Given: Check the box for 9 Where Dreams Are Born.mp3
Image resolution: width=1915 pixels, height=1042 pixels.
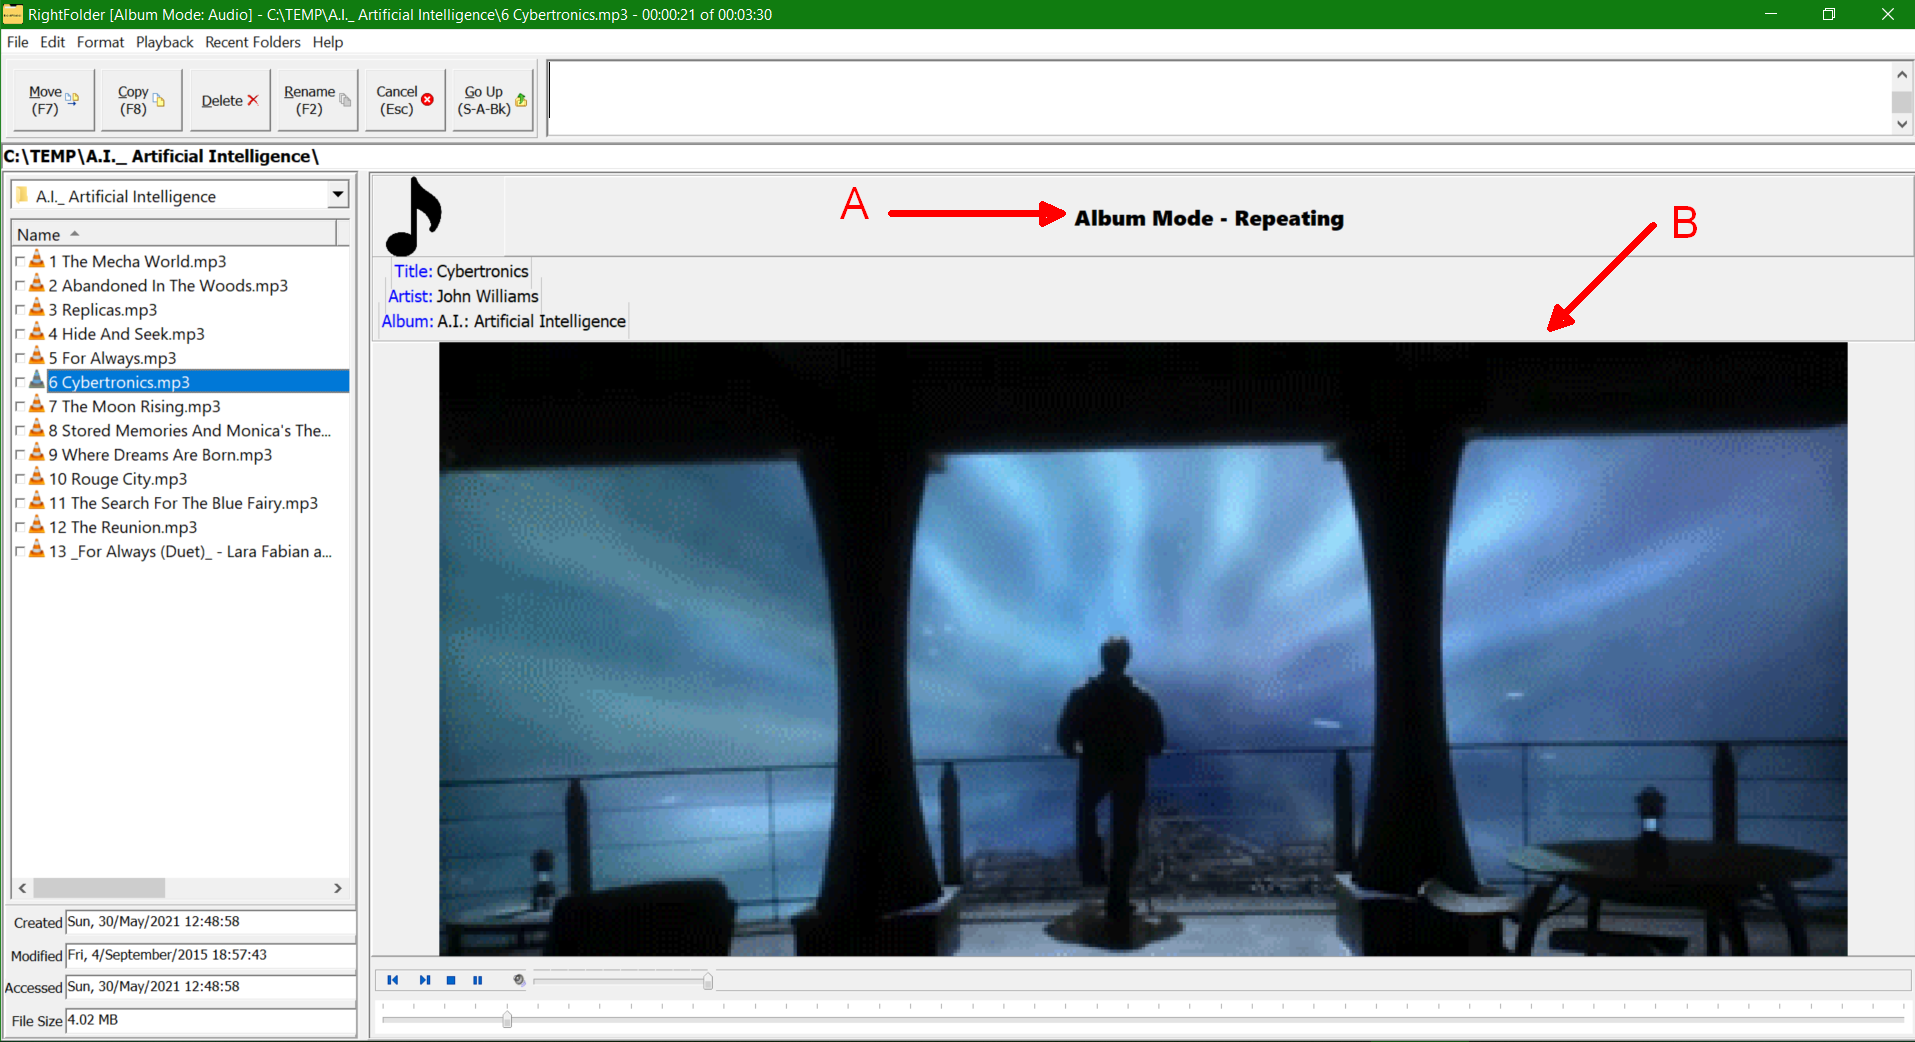Looking at the screenshot, I should click(x=20, y=455).
